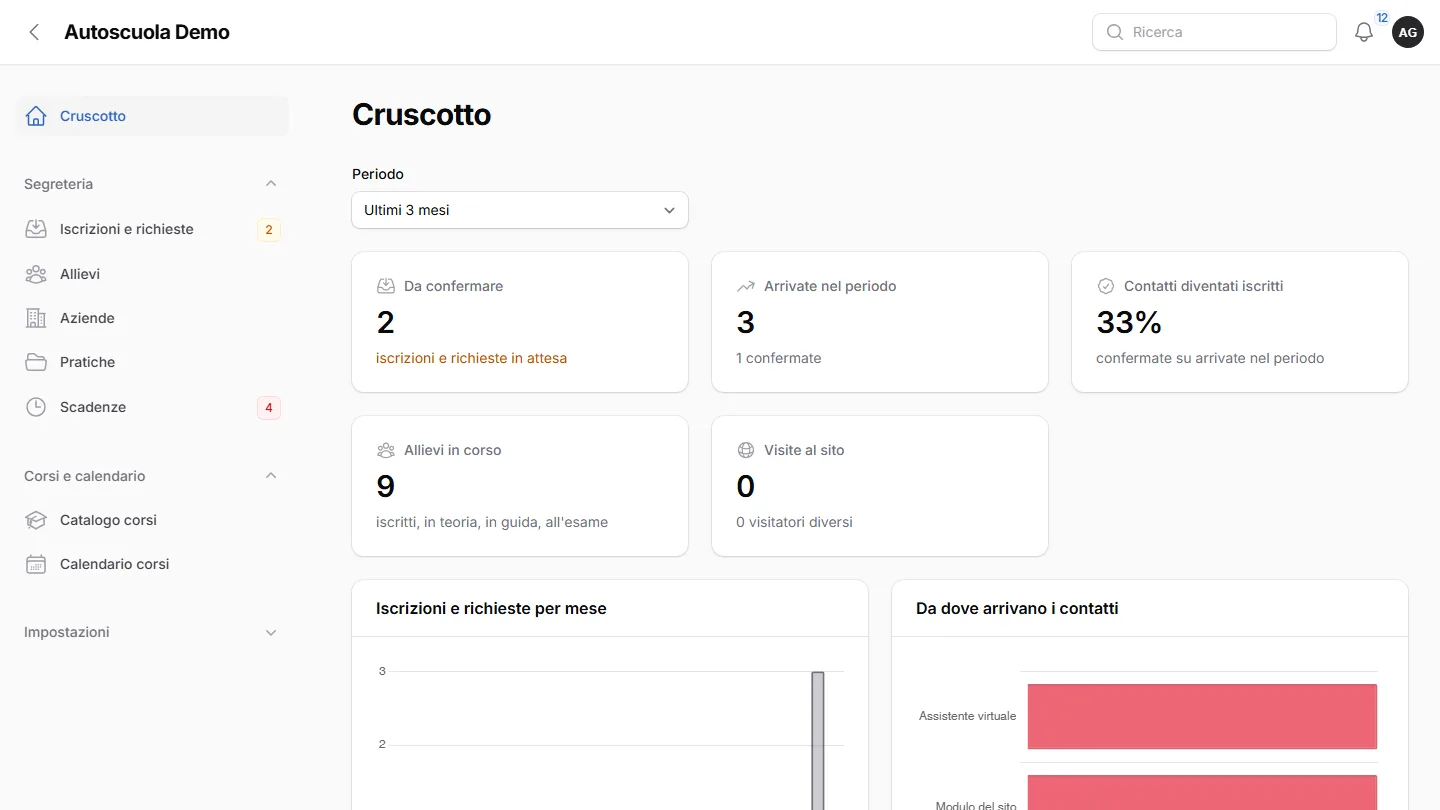Click the 'Autoscuola Demo' title
The height and width of the screenshot is (810, 1440).
(x=147, y=32)
